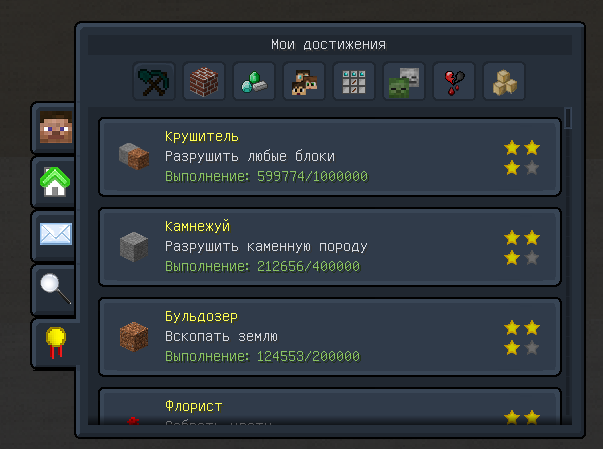Select the zombie and skeleton mobs category

[404, 81]
